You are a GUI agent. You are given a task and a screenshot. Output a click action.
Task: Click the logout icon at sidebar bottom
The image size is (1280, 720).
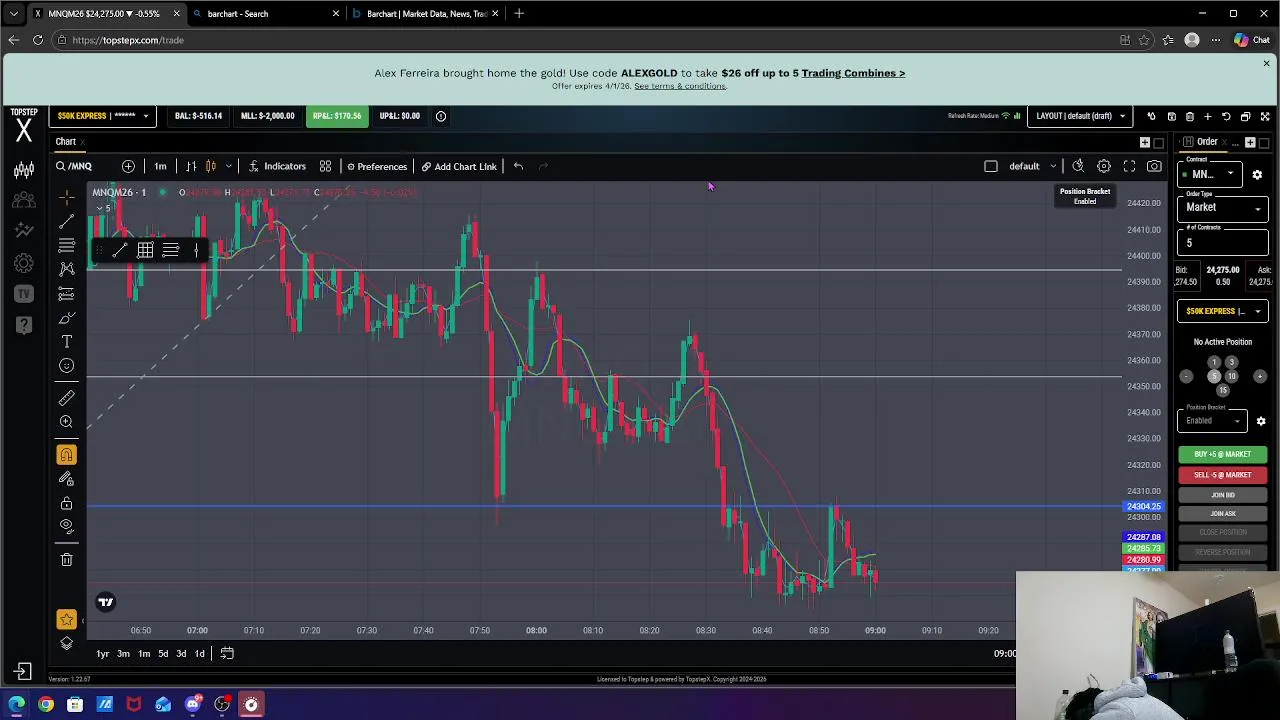coord(23,672)
